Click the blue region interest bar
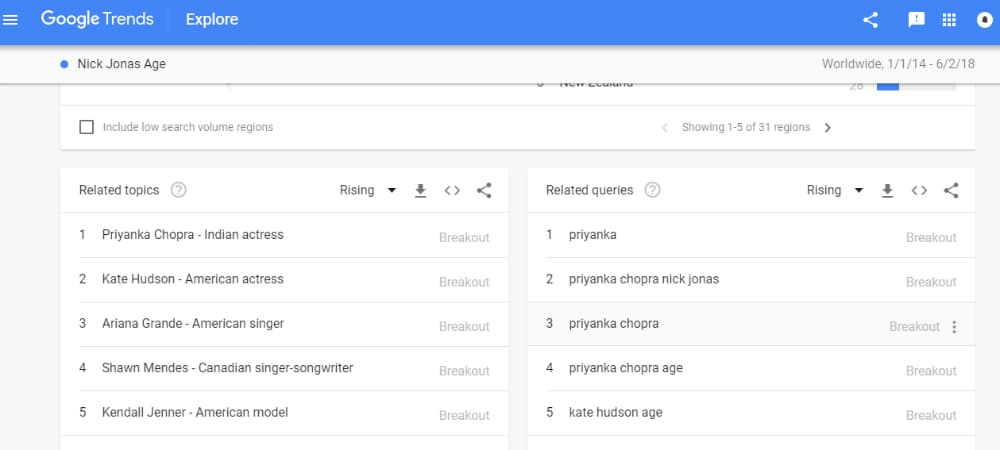This screenshot has width=1000, height=450. (x=888, y=88)
